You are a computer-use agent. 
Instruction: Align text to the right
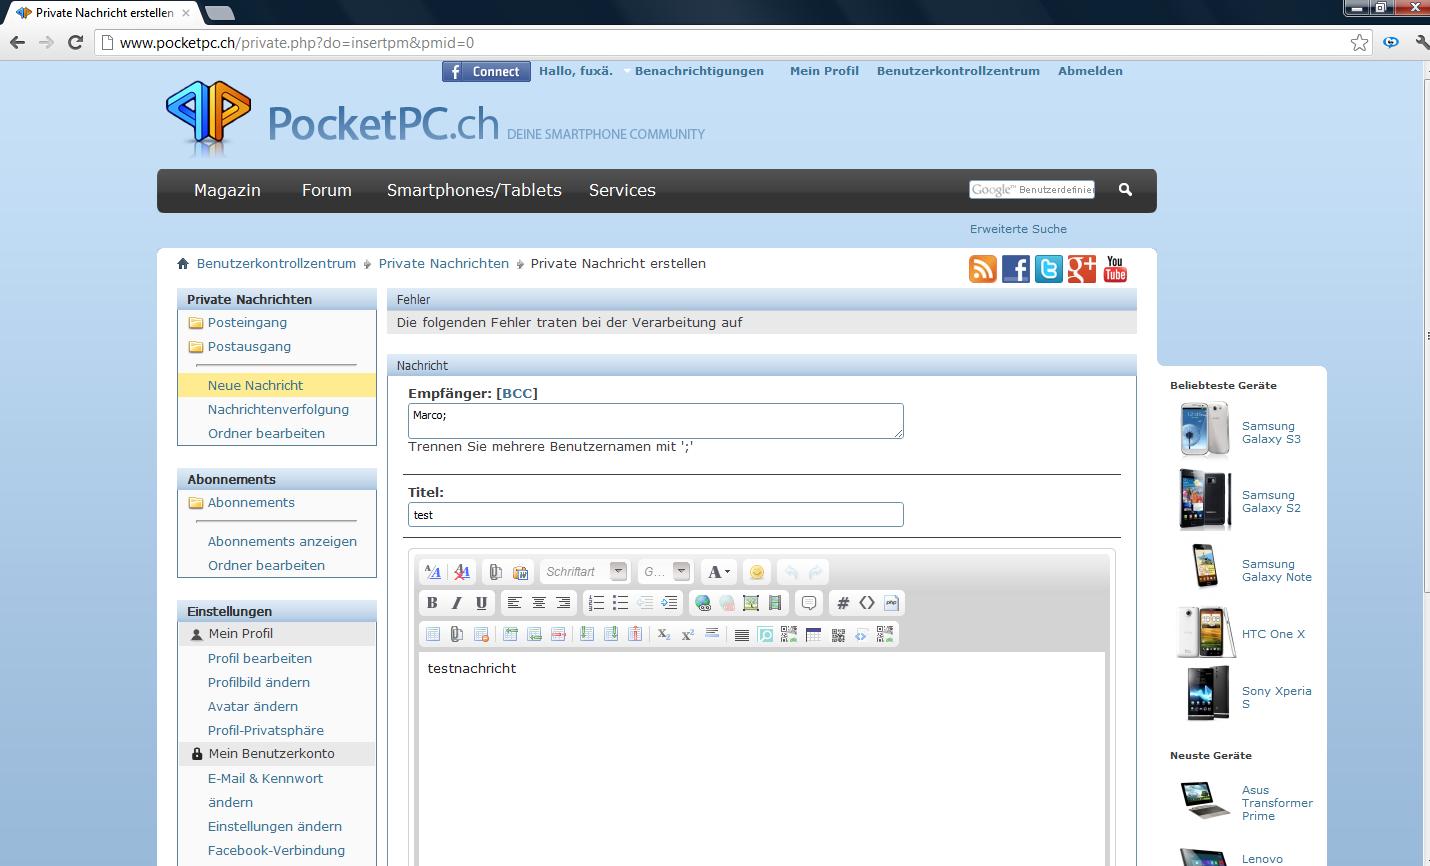563,603
